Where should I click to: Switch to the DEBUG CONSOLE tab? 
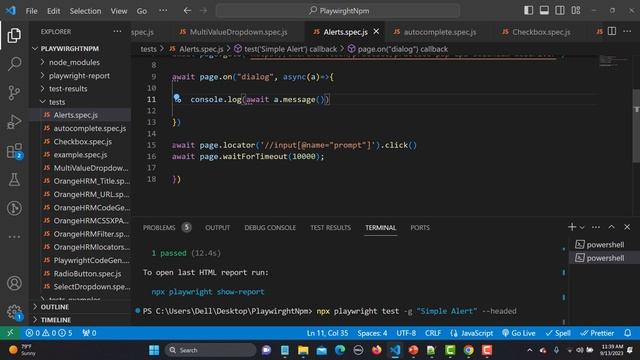270,227
